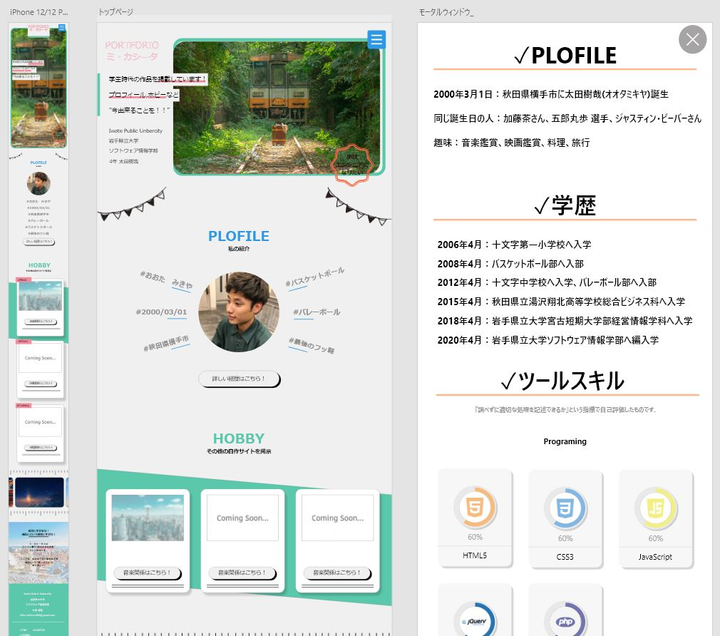
Task: Click the 趣味：音楽鑑賞 line in the modal
Action: [512, 143]
